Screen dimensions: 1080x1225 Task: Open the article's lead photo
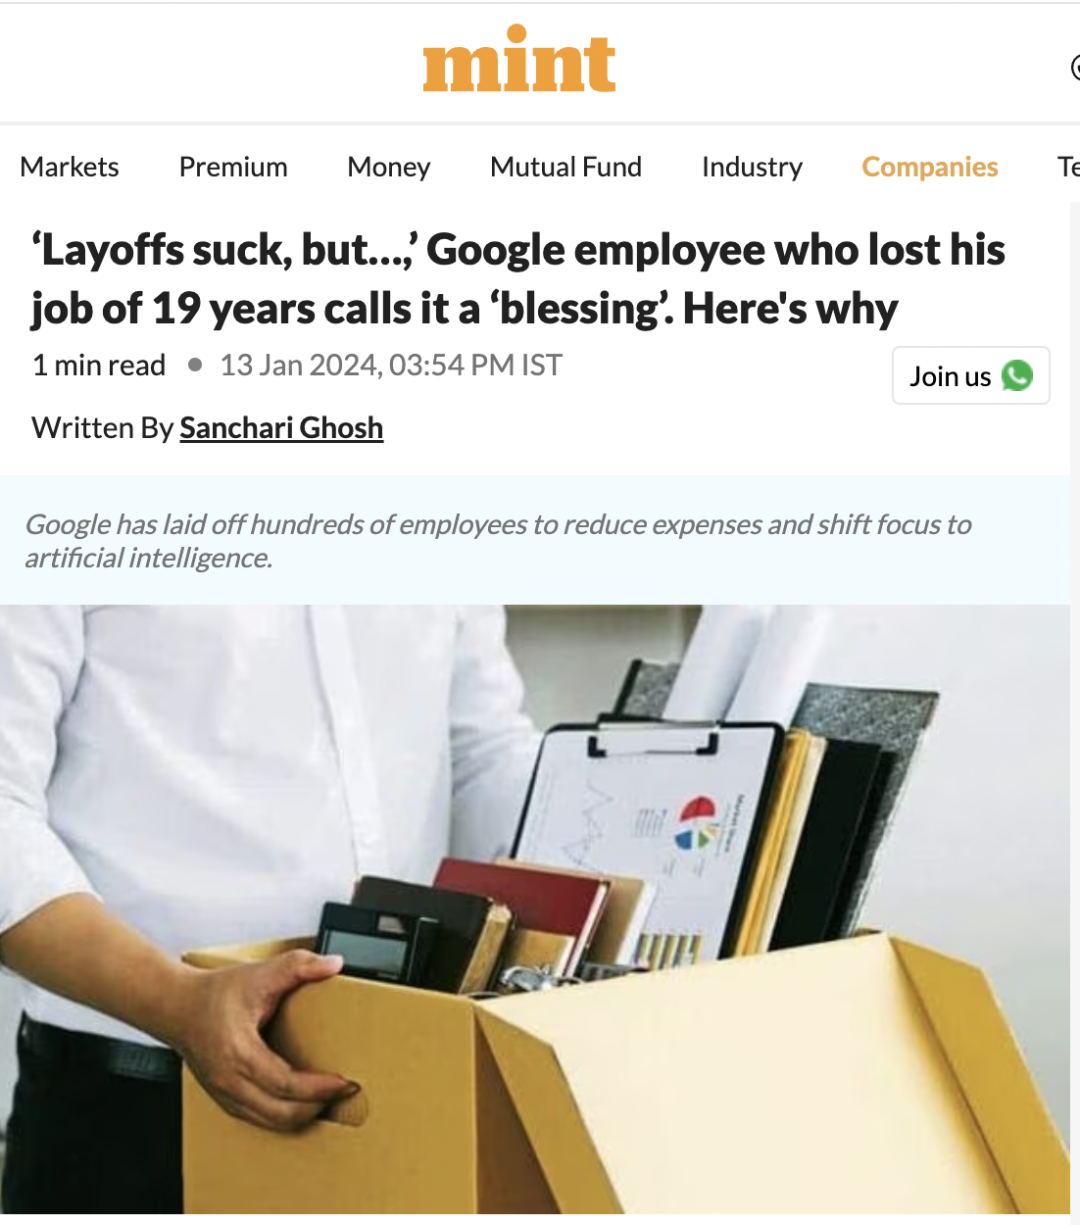click(535, 909)
